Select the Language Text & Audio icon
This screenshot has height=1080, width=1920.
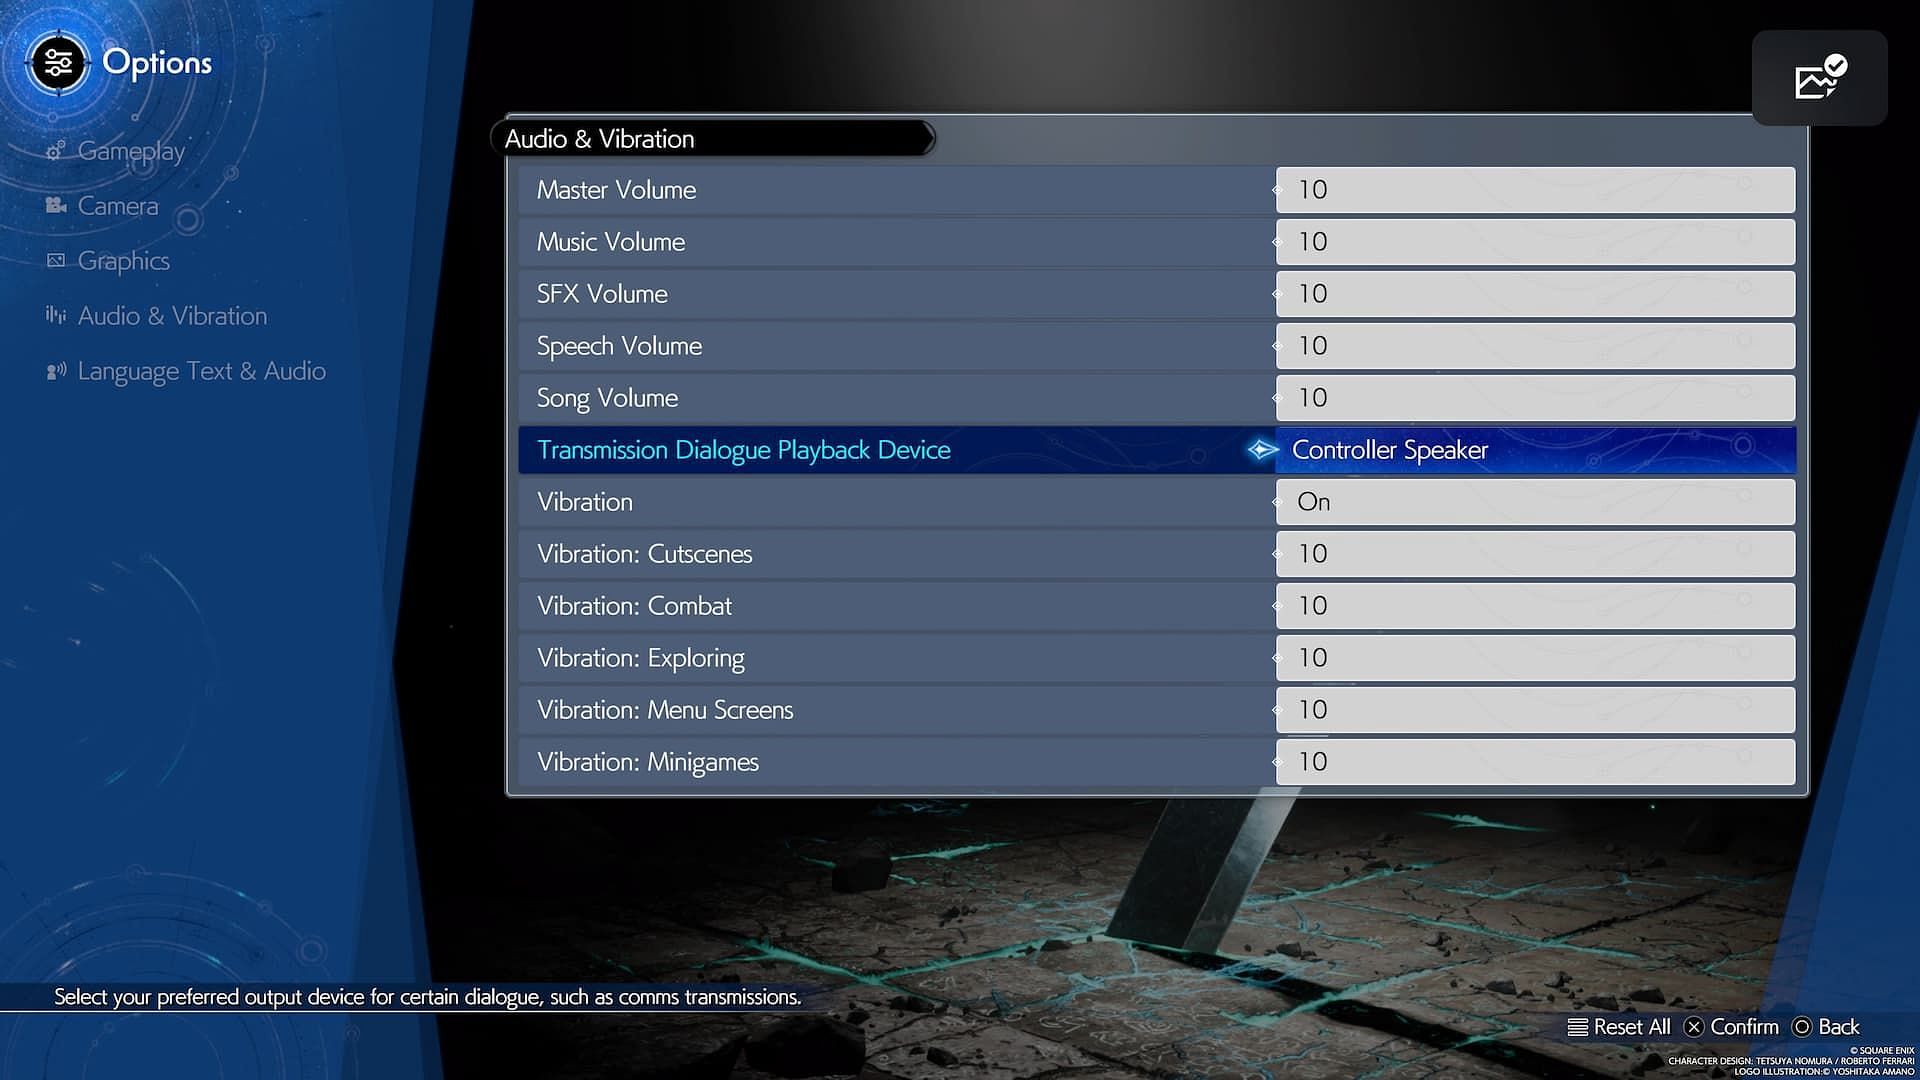(x=54, y=369)
